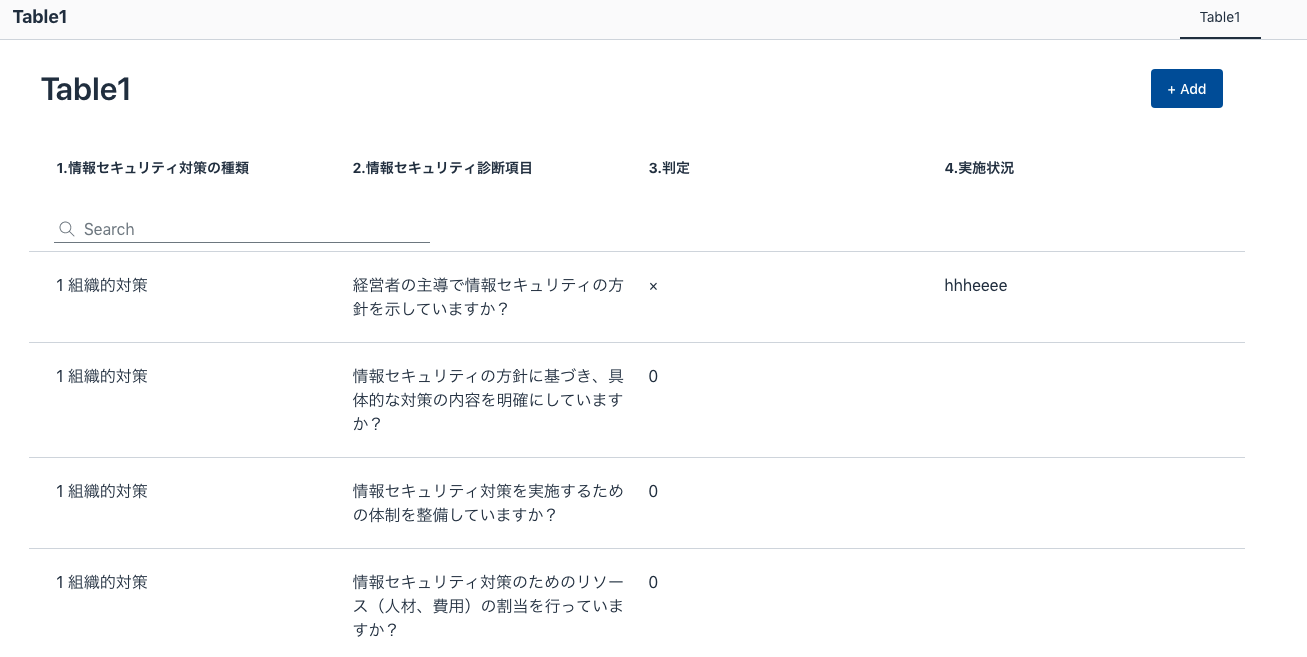Click 1 組織的対策 in the first row
This screenshot has width=1307, height=657.
point(102,285)
